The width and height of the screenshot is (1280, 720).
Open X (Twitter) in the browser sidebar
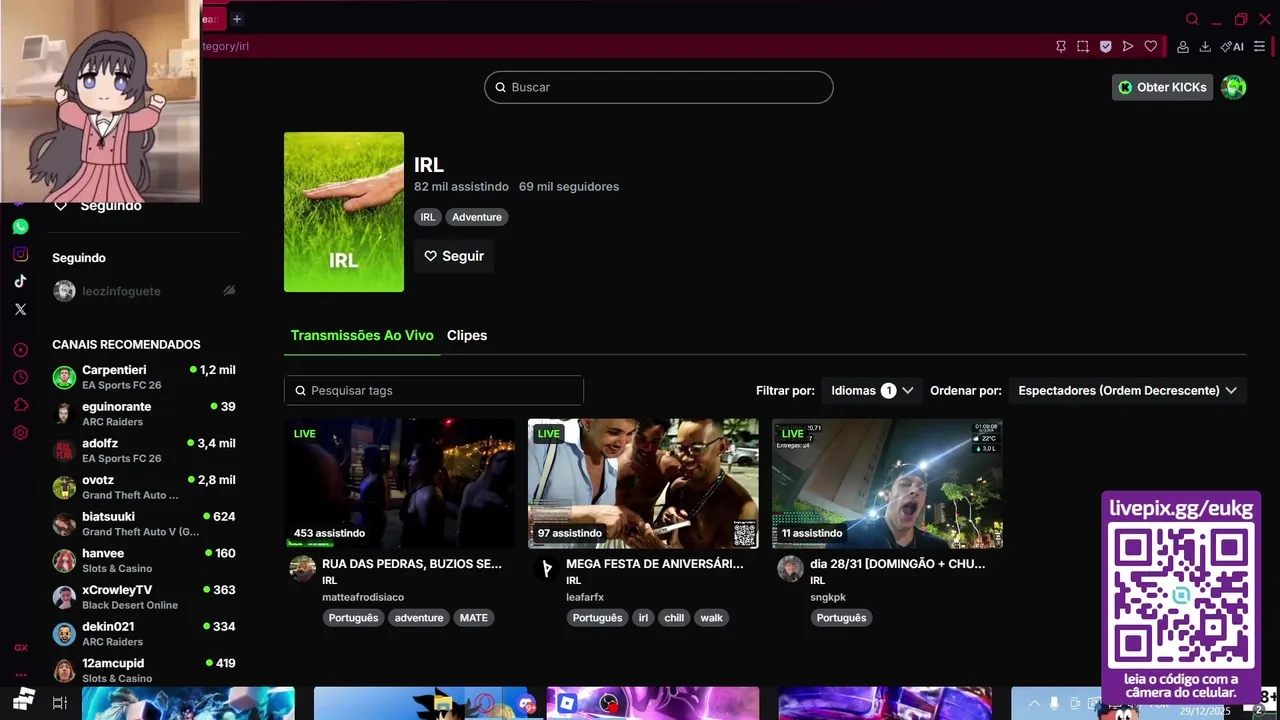(x=20, y=309)
